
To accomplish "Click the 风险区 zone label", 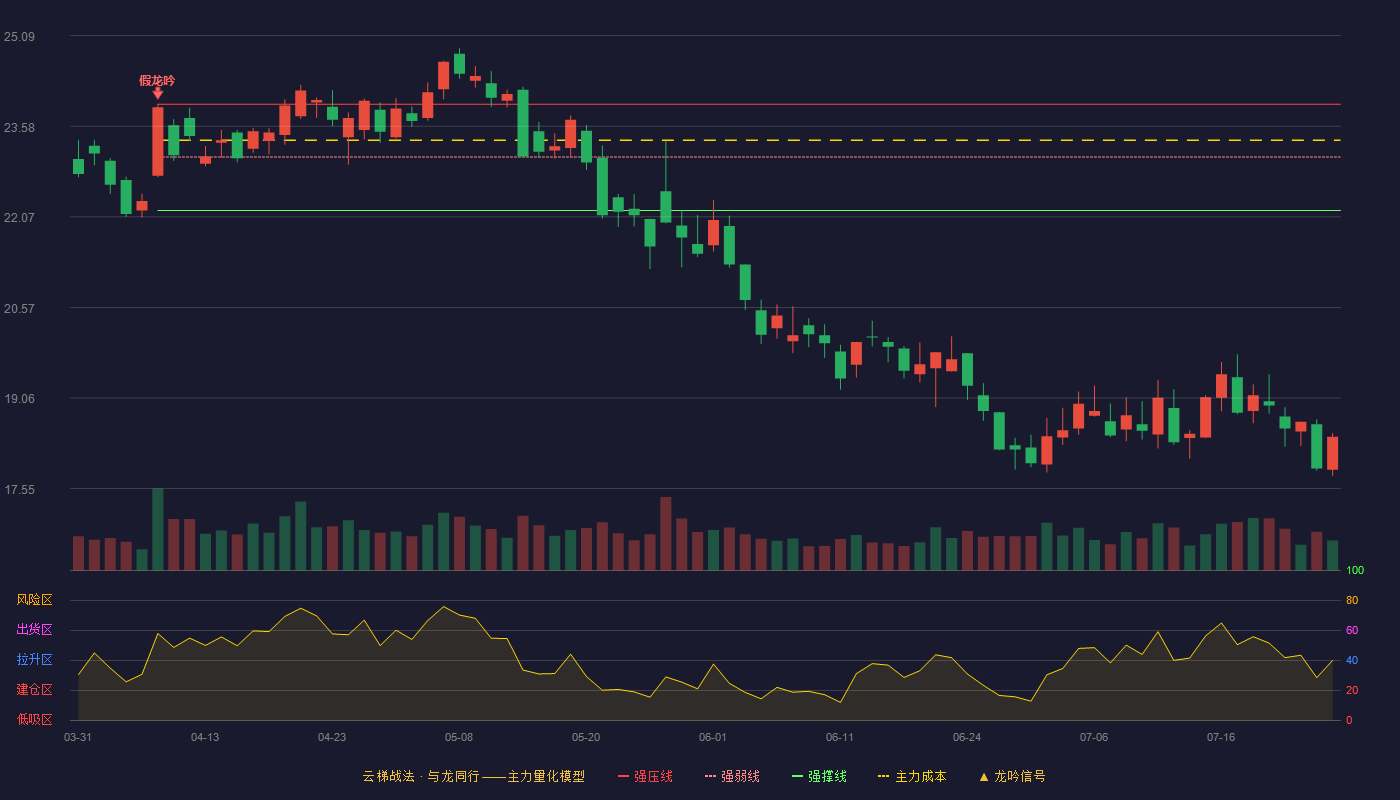I will pos(34,600).
